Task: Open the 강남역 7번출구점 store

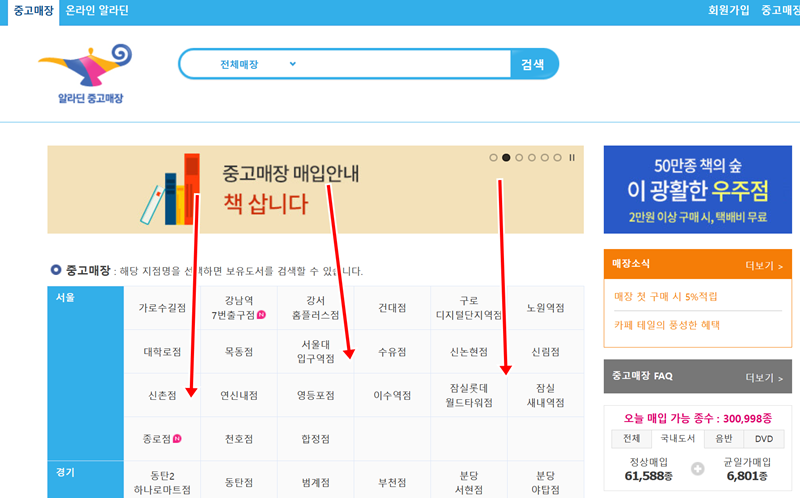Action: point(239,308)
